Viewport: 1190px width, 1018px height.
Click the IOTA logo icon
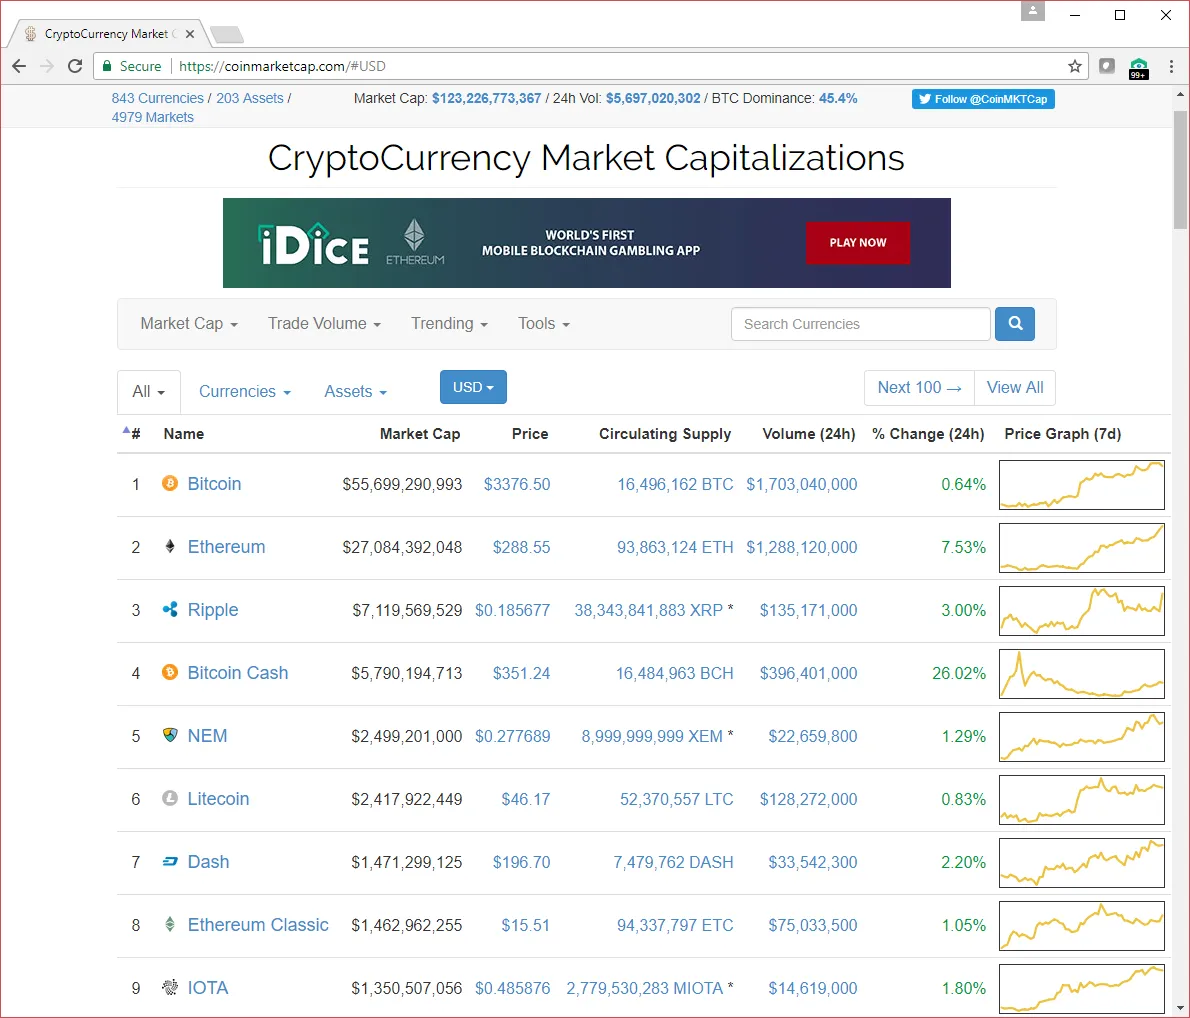[170, 987]
